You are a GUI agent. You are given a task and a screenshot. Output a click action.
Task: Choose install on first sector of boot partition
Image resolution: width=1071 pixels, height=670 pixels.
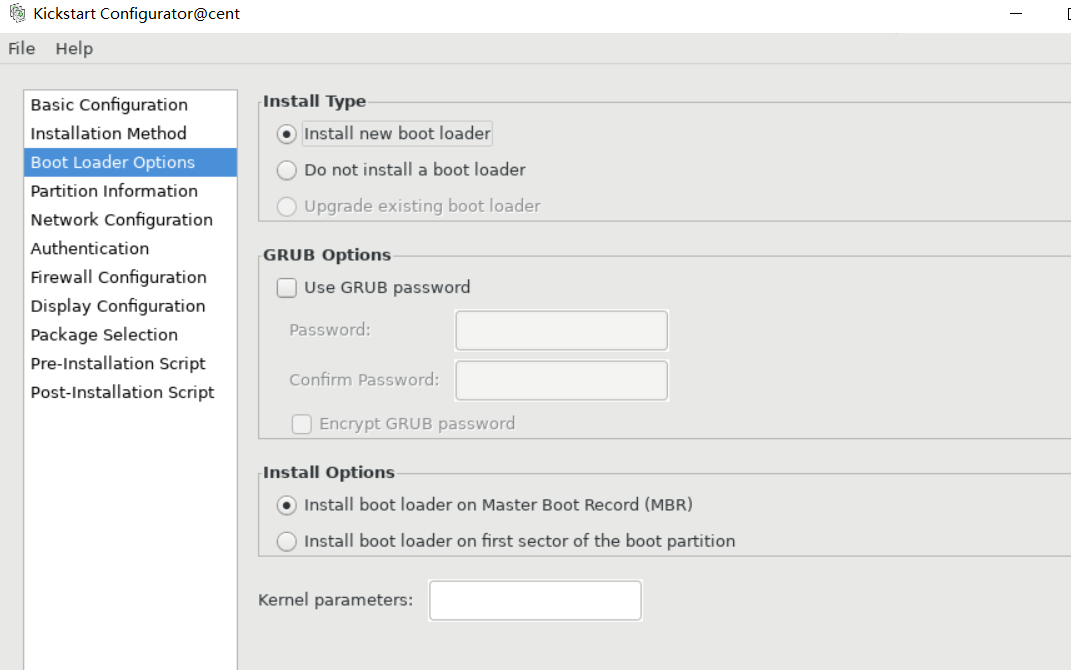[x=286, y=542]
